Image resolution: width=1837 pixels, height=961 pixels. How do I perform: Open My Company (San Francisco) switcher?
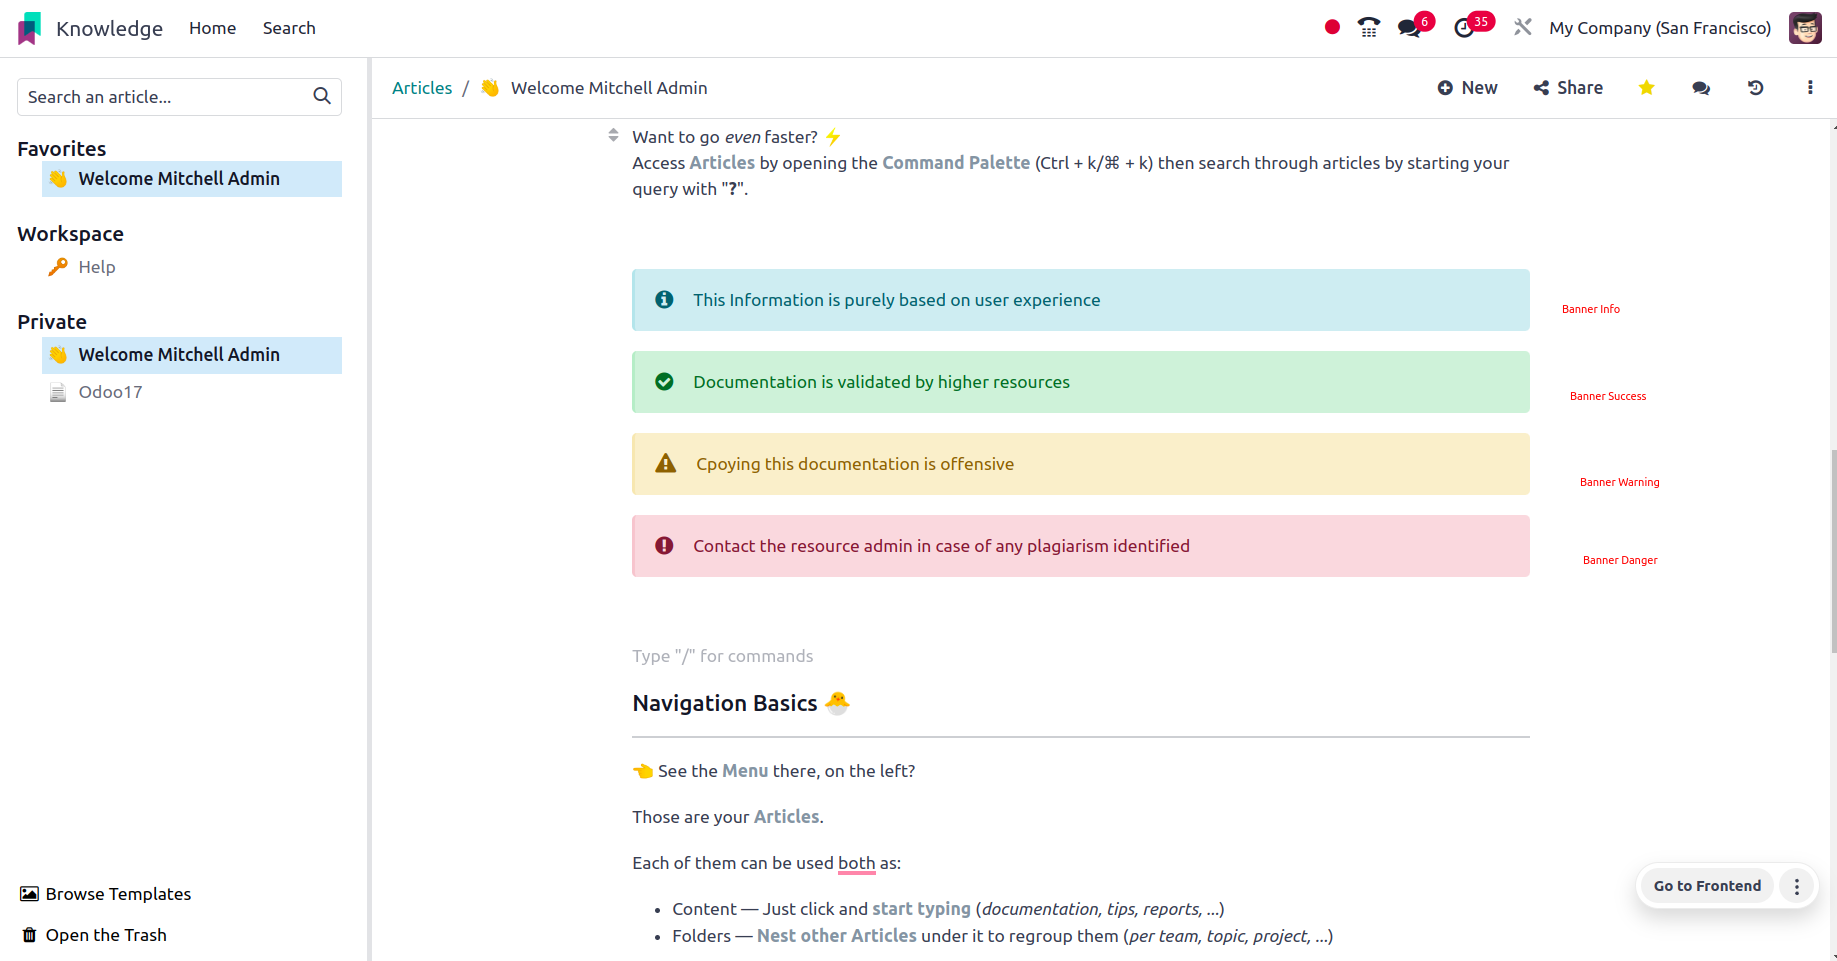click(x=1660, y=28)
